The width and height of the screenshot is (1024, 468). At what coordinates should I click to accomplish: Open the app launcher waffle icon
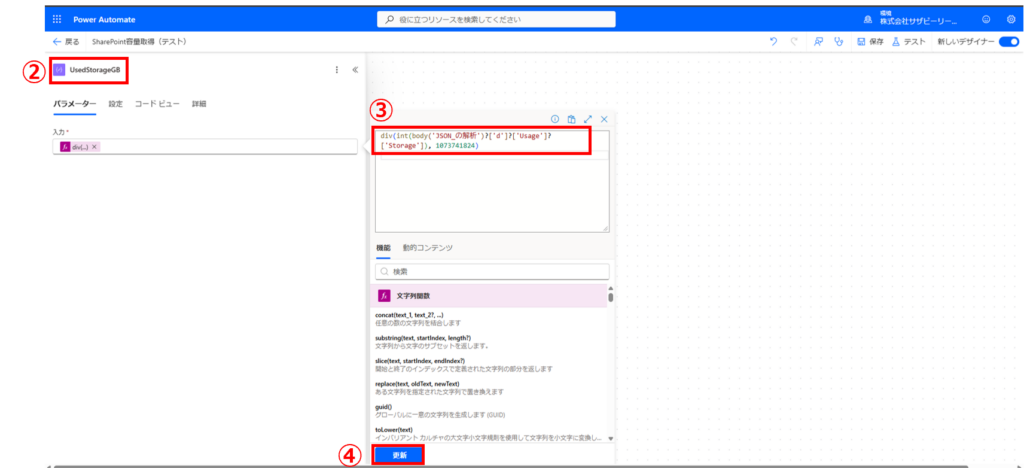point(57,19)
